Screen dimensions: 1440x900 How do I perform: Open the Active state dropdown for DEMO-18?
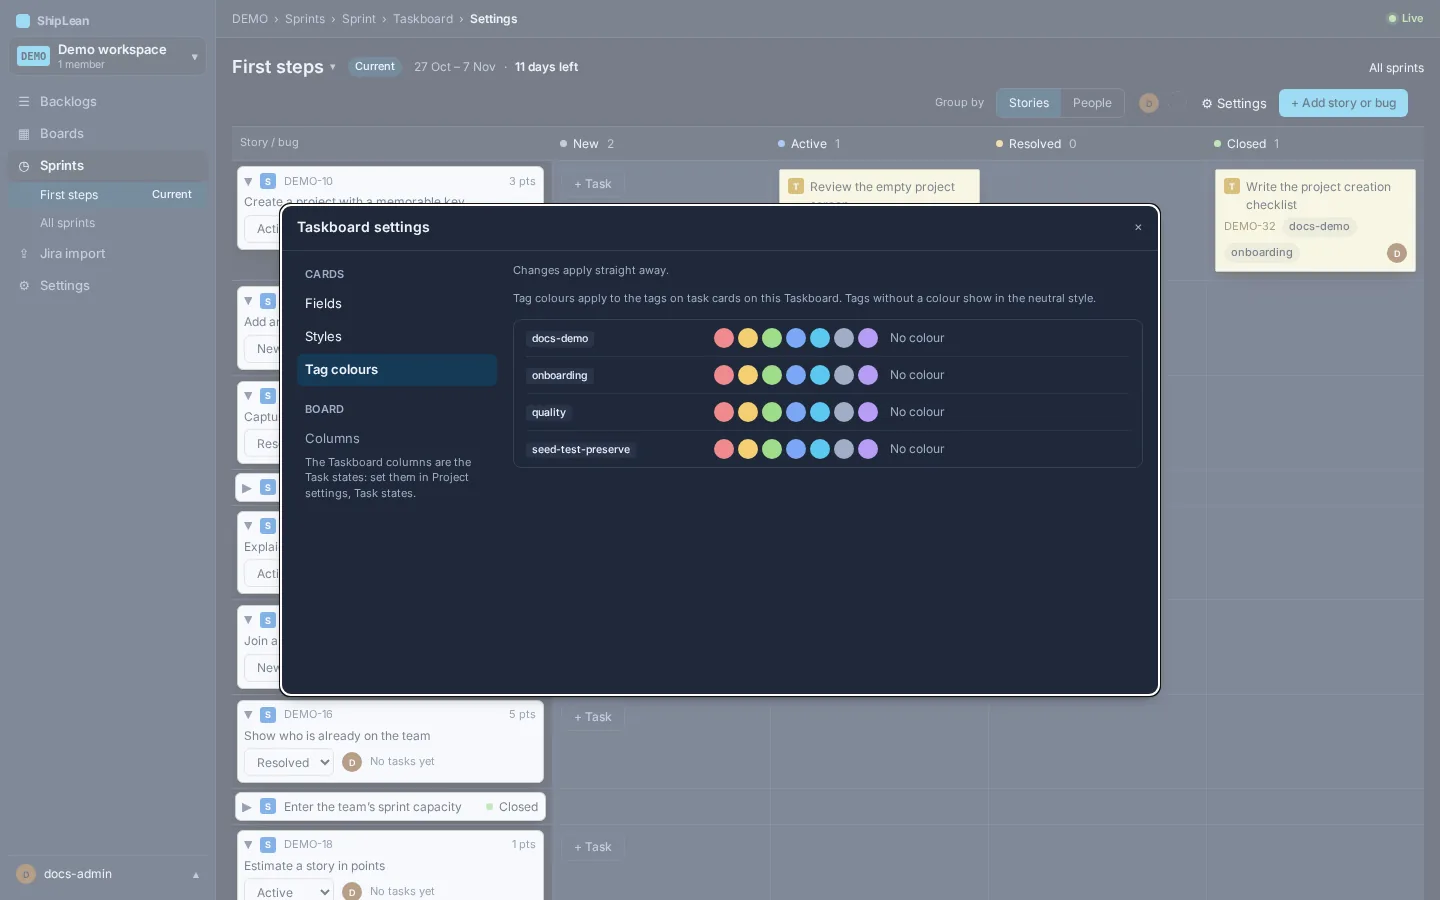click(289, 890)
